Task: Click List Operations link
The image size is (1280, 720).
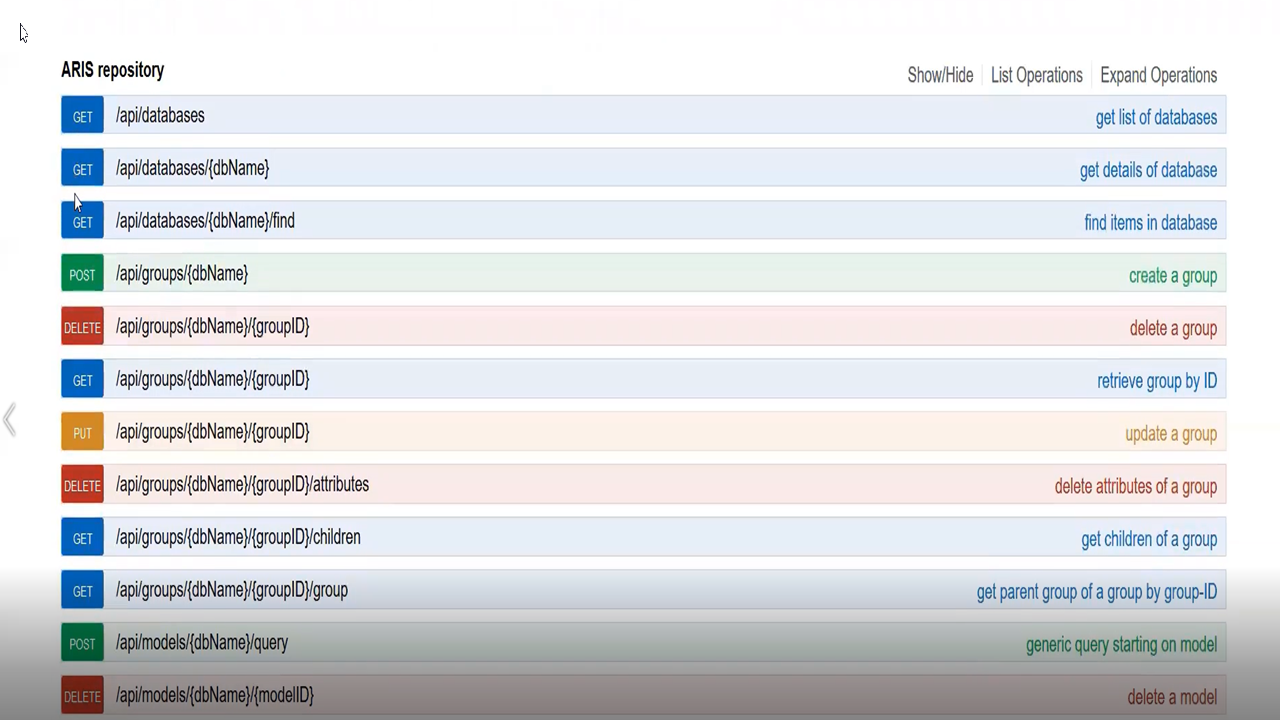Action: pos(1036,75)
